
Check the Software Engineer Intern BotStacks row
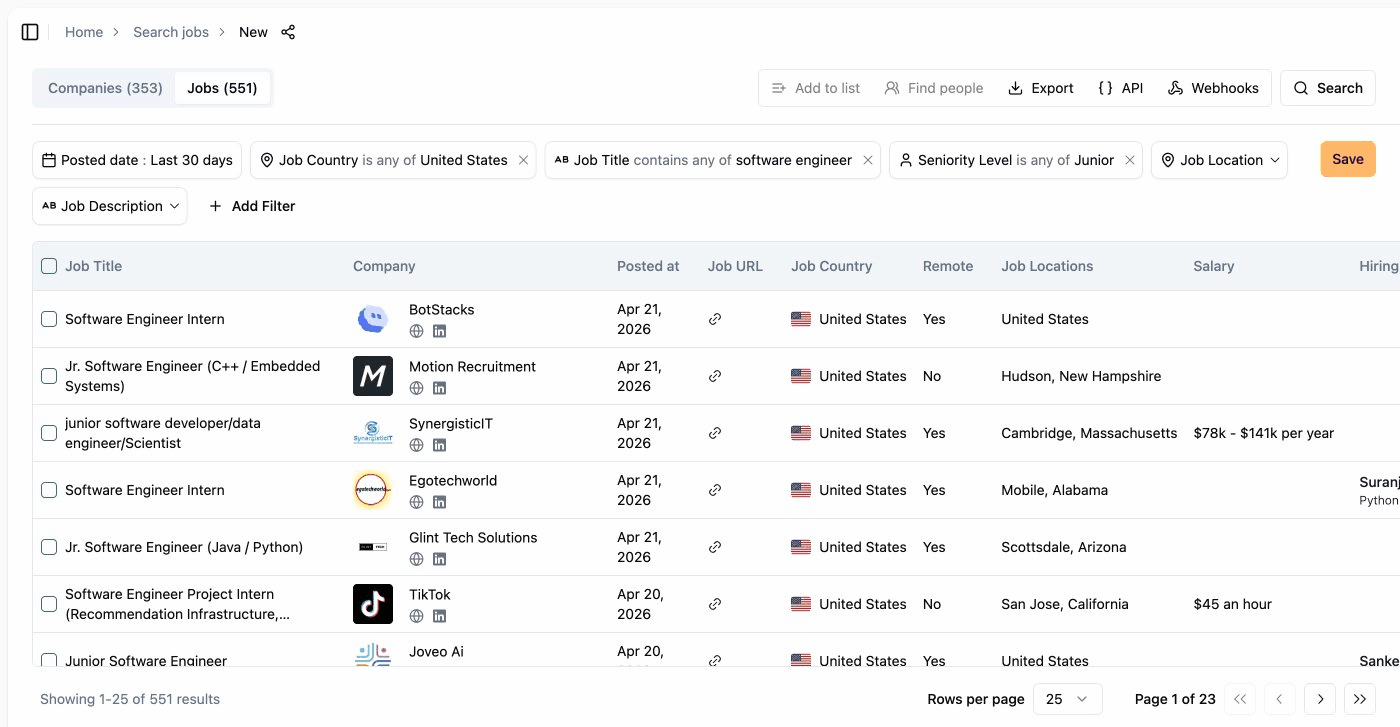49,319
